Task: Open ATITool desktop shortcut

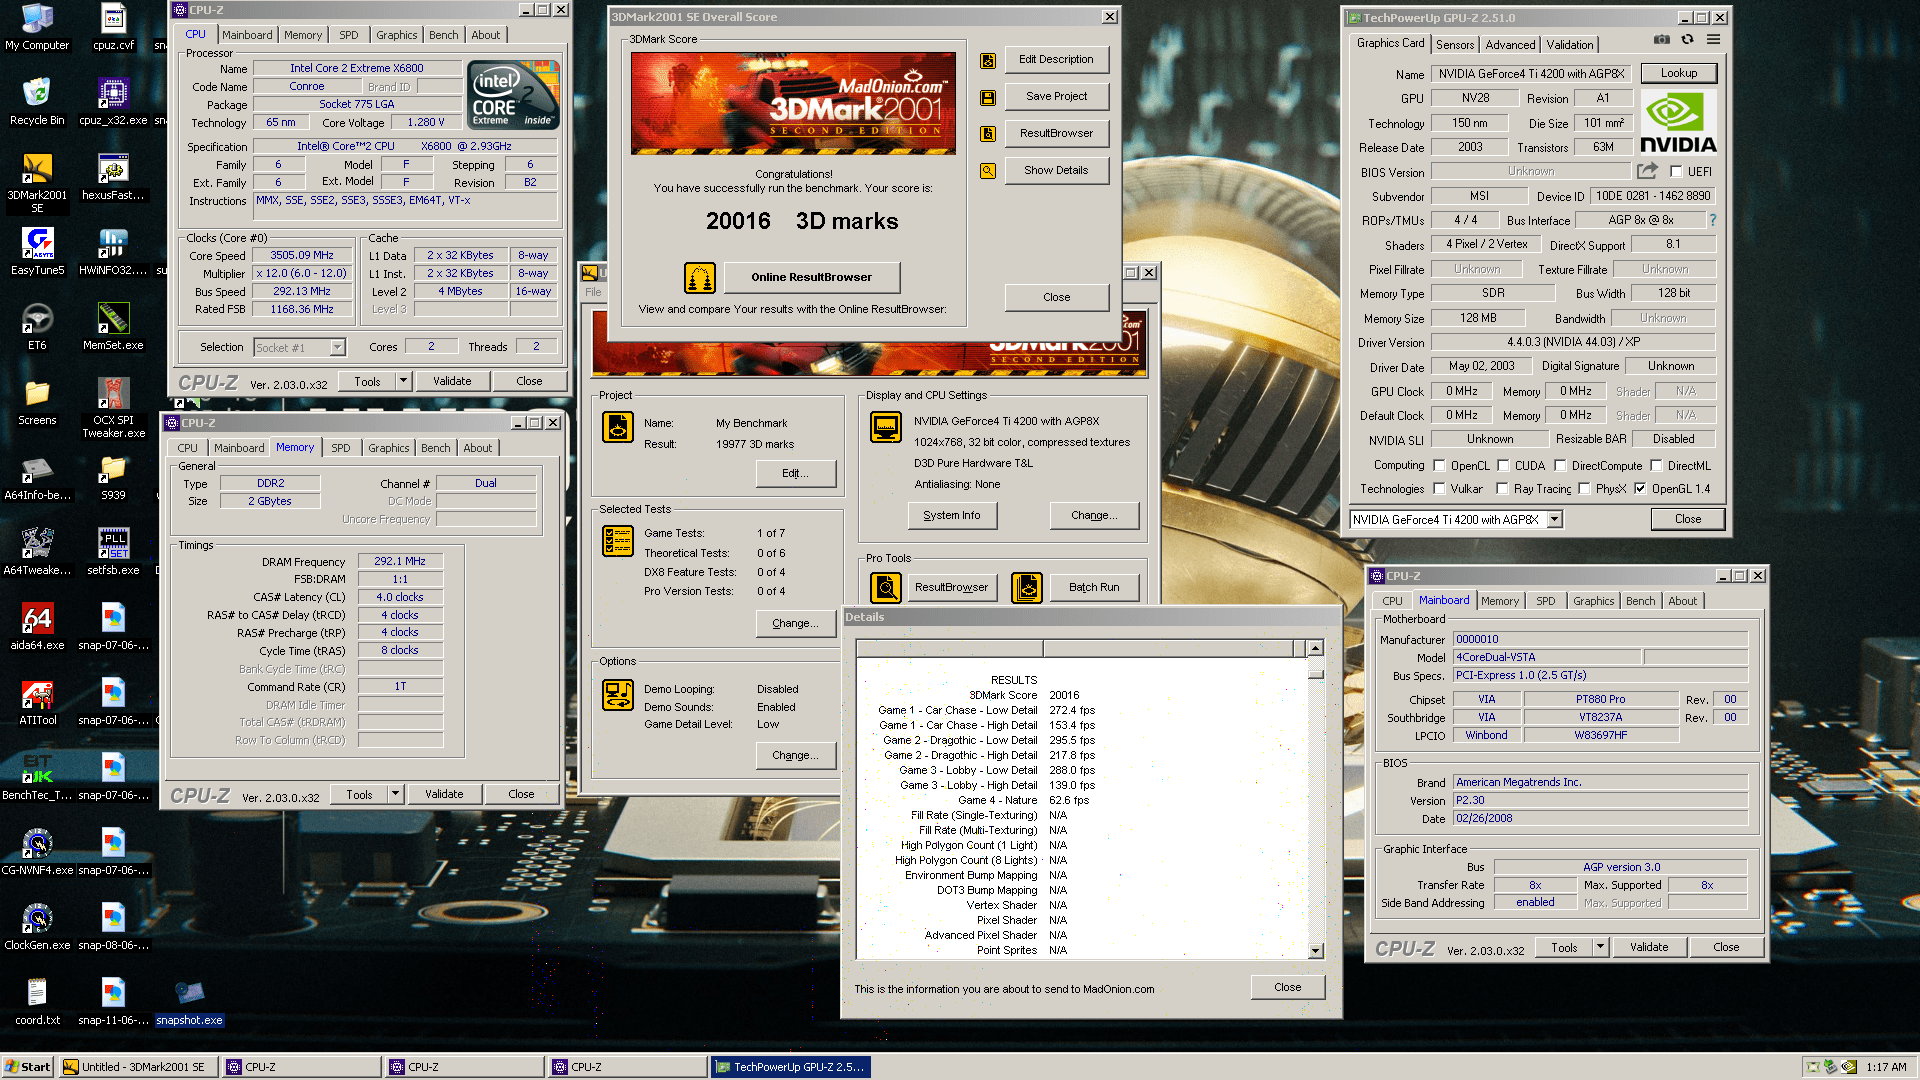Action: point(37,702)
